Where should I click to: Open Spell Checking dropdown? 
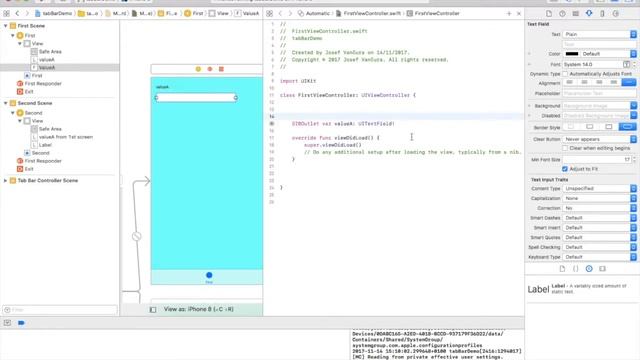pyautogui.click(x=600, y=247)
